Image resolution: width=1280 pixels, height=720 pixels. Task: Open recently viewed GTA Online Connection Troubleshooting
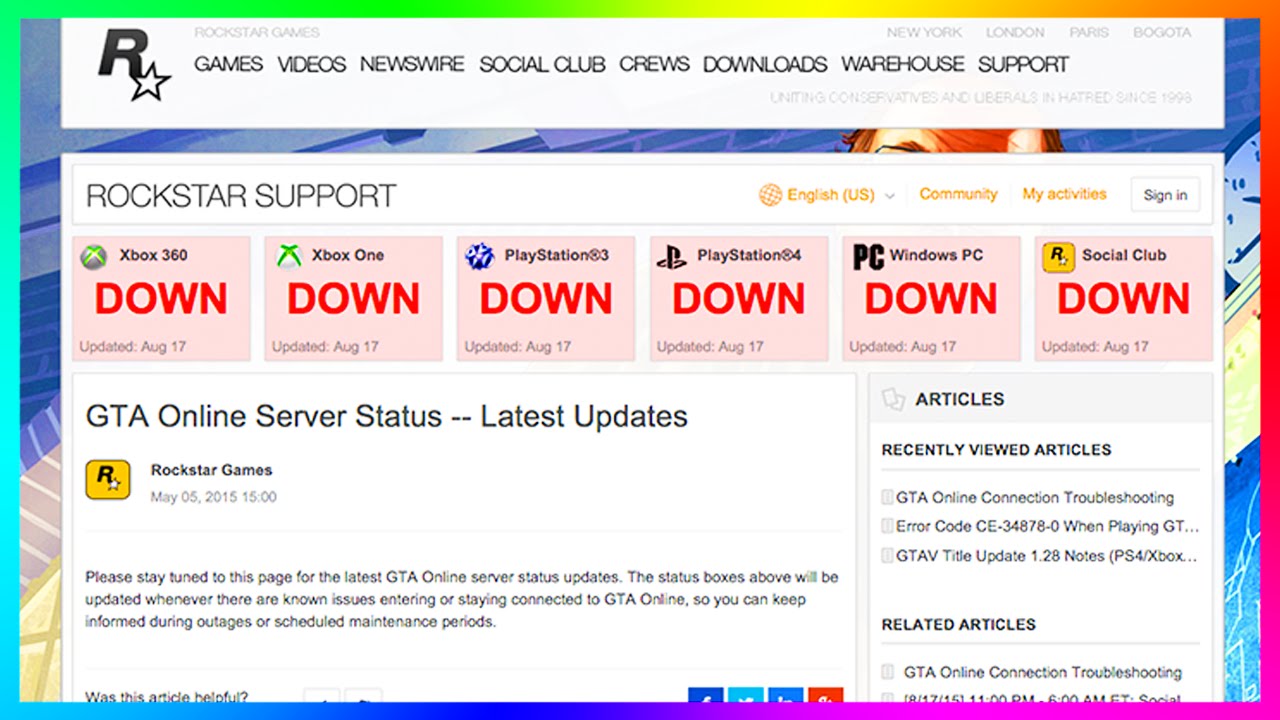pyautogui.click(x=1035, y=497)
